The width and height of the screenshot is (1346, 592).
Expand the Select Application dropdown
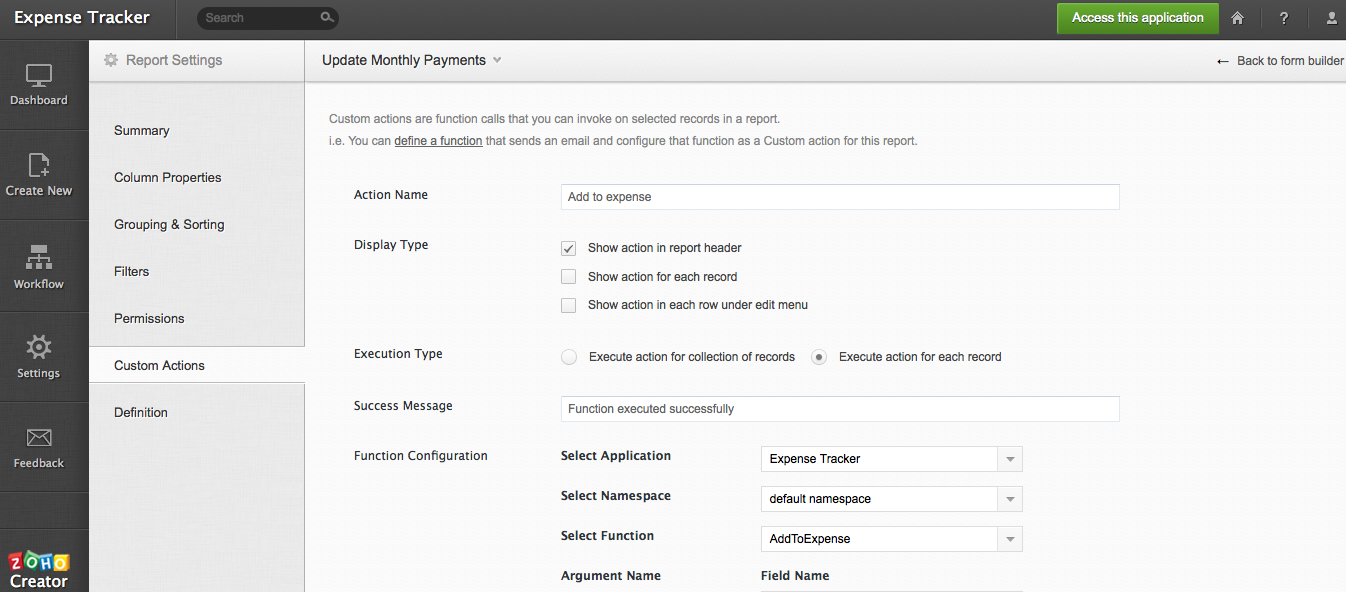[1010, 459]
